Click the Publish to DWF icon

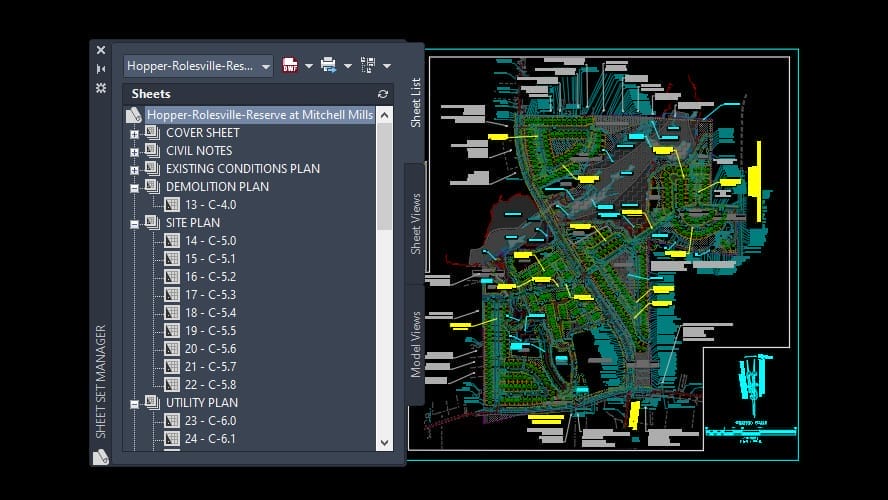(290, 65)
